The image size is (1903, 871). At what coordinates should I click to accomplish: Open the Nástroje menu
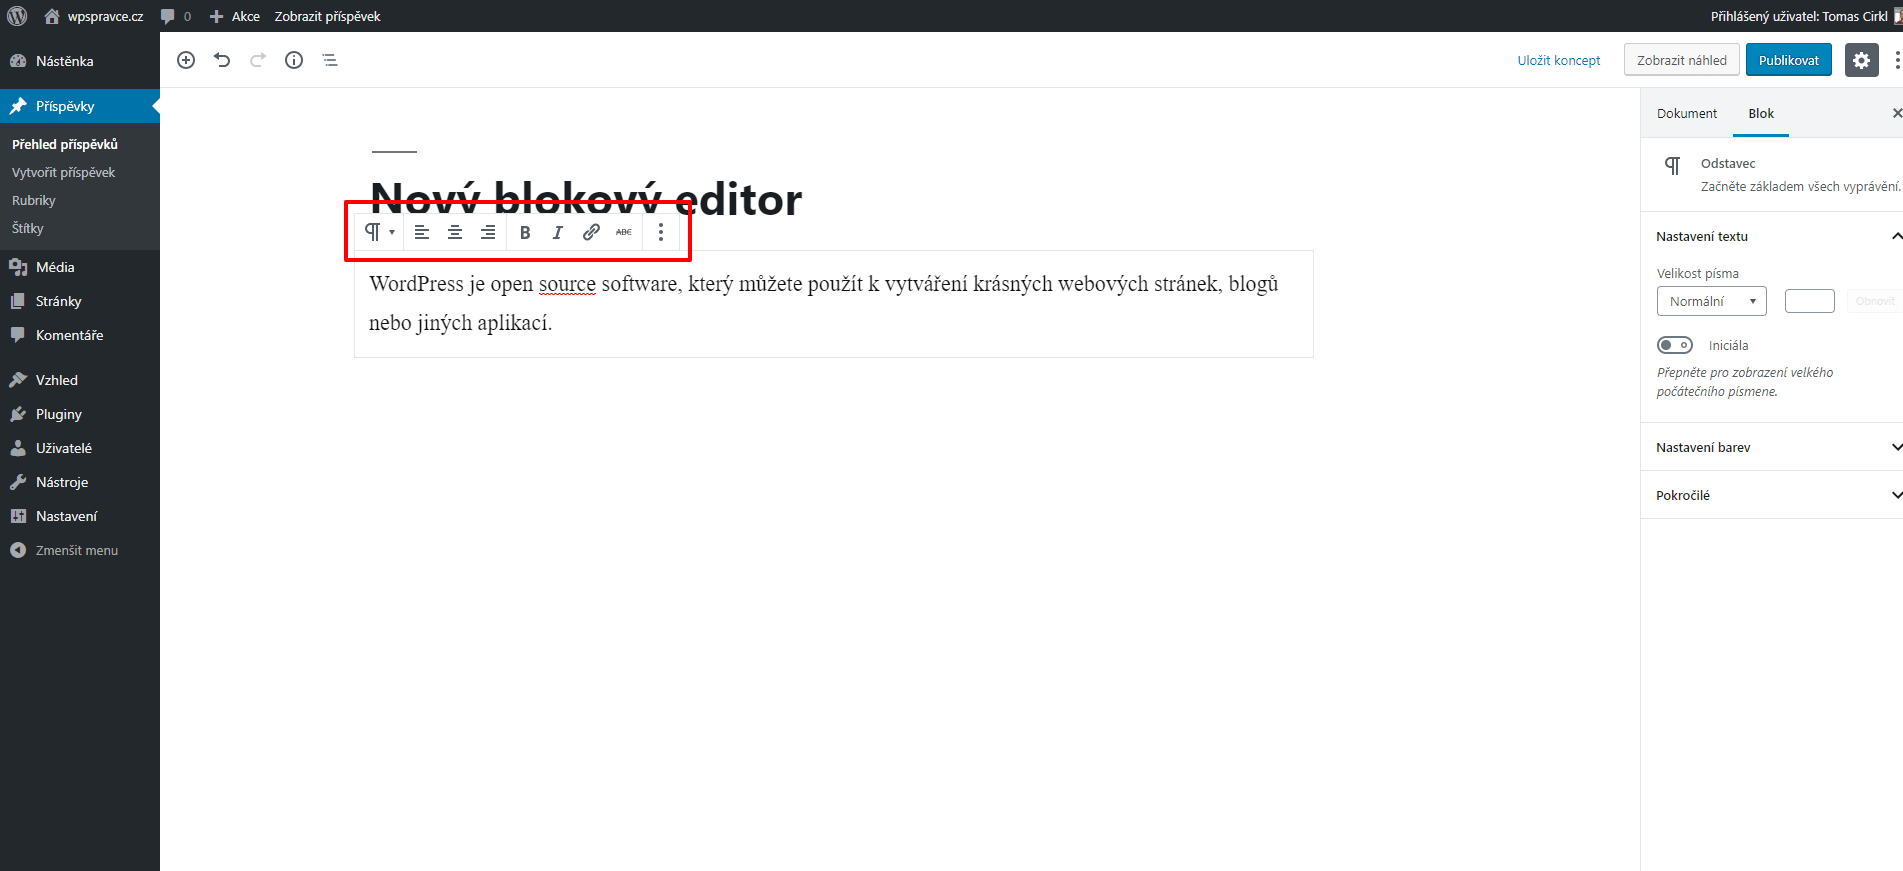coord(80,482)
